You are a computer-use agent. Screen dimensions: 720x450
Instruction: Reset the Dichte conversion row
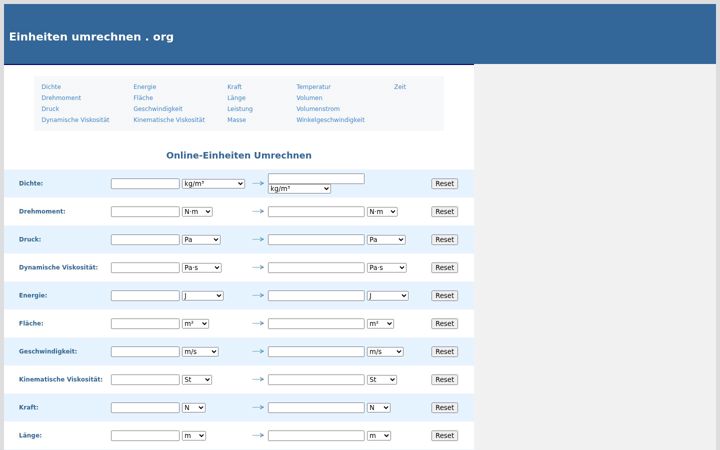pos(444,184)
